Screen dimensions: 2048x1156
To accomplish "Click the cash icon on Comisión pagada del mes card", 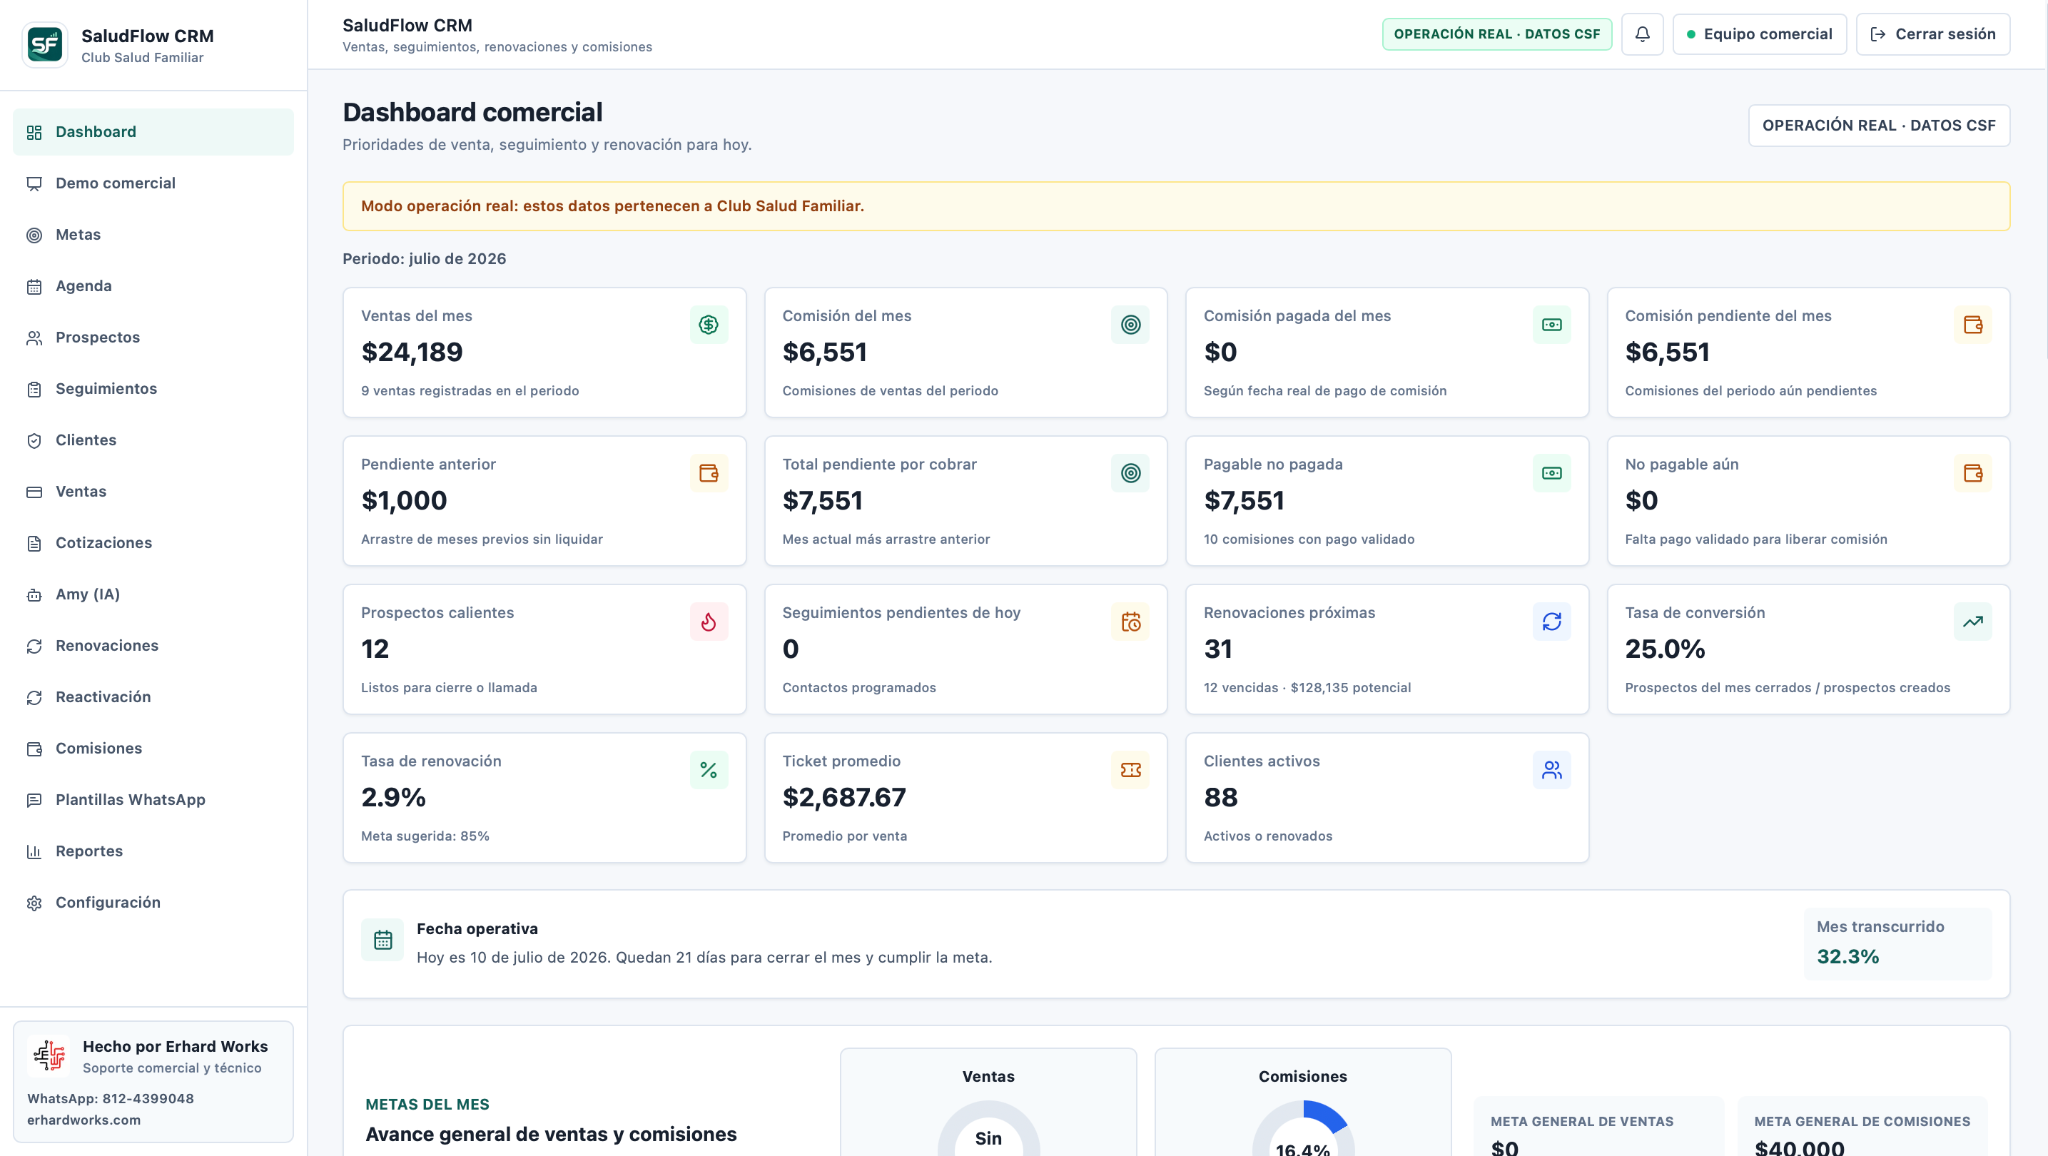I will click(x=1552, y=325).
